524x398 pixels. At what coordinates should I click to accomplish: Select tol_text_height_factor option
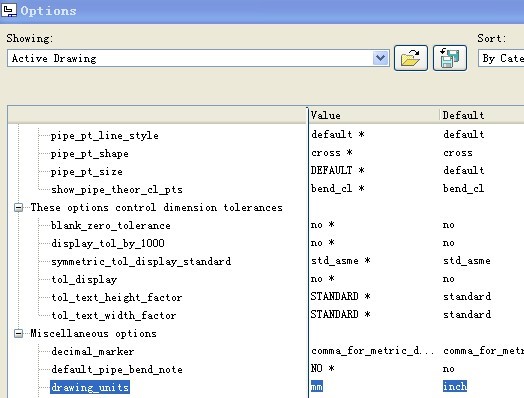(117, 298)
